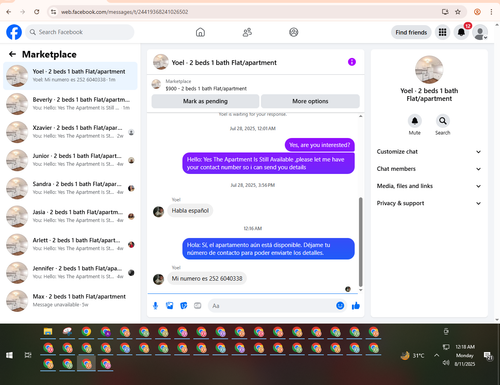Record a voice clip microphone icon

coord(155,306)
